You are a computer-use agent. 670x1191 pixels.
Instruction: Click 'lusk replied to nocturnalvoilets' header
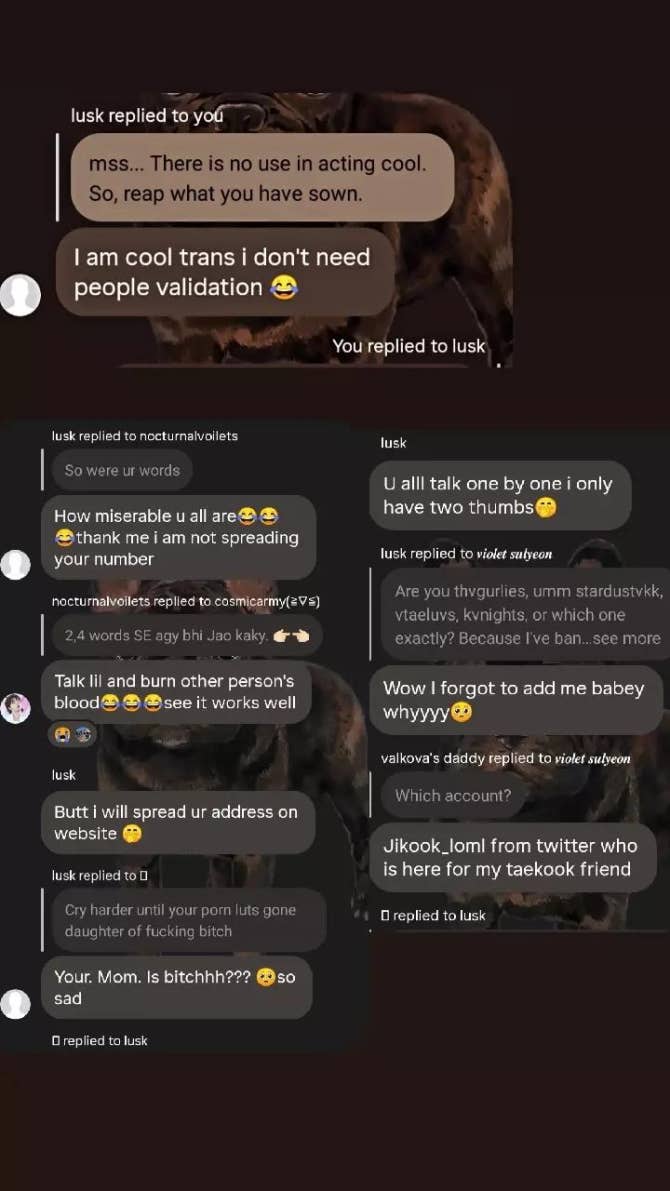coord(144,436)
